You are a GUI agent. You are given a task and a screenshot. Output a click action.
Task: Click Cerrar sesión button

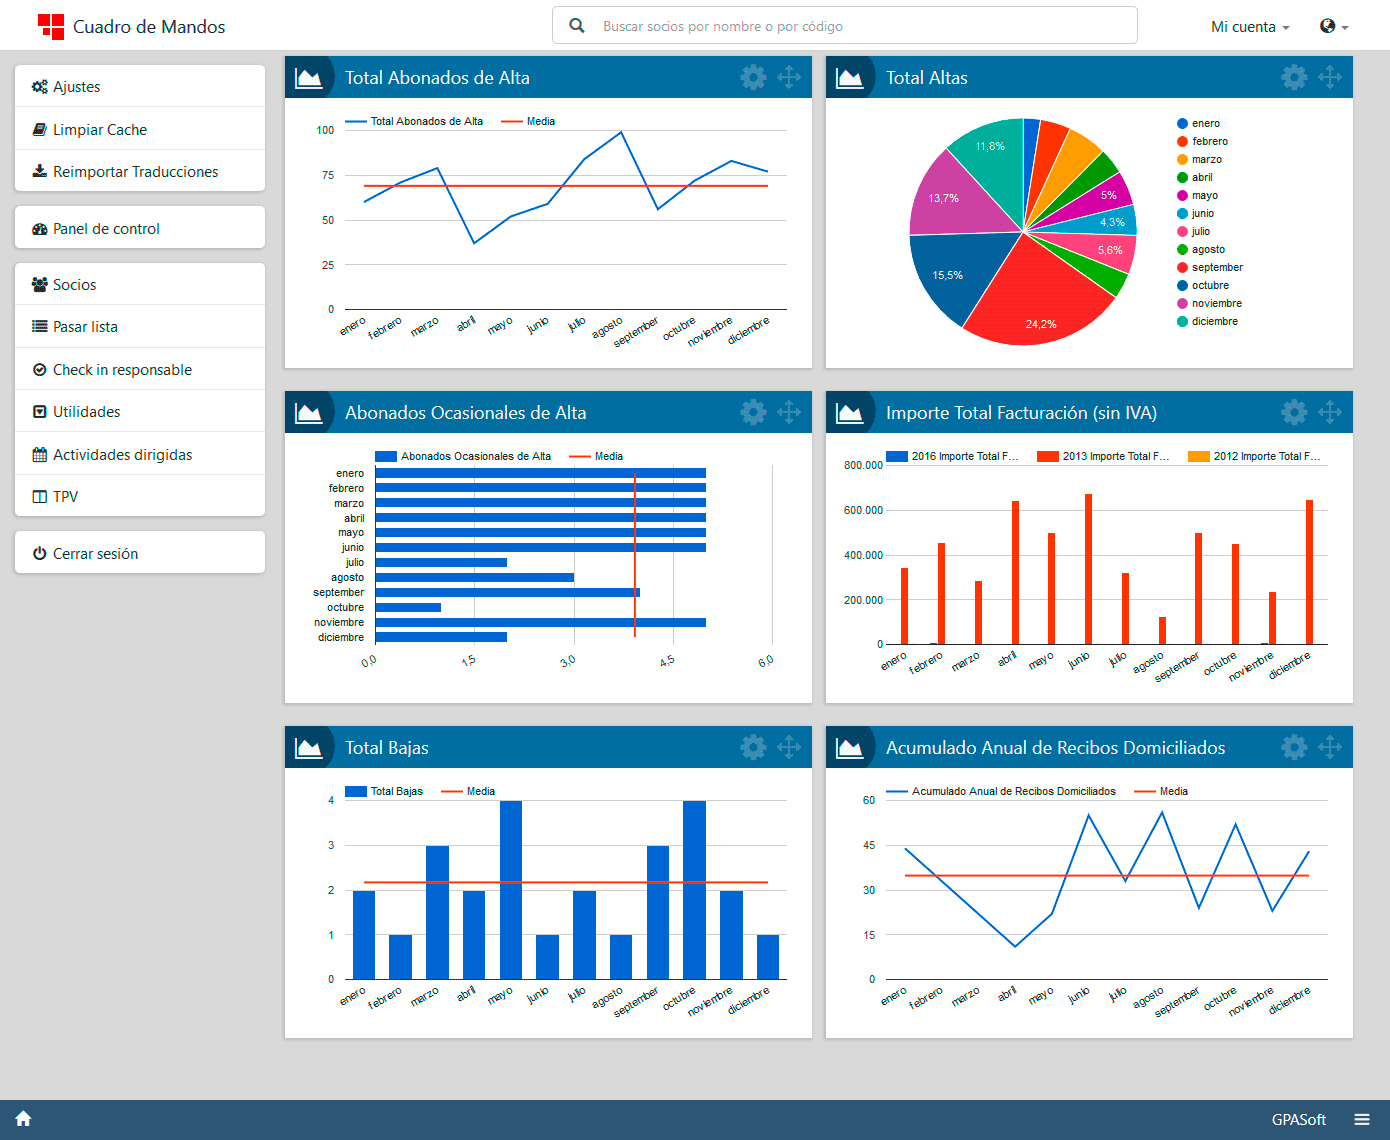[95, 554]
